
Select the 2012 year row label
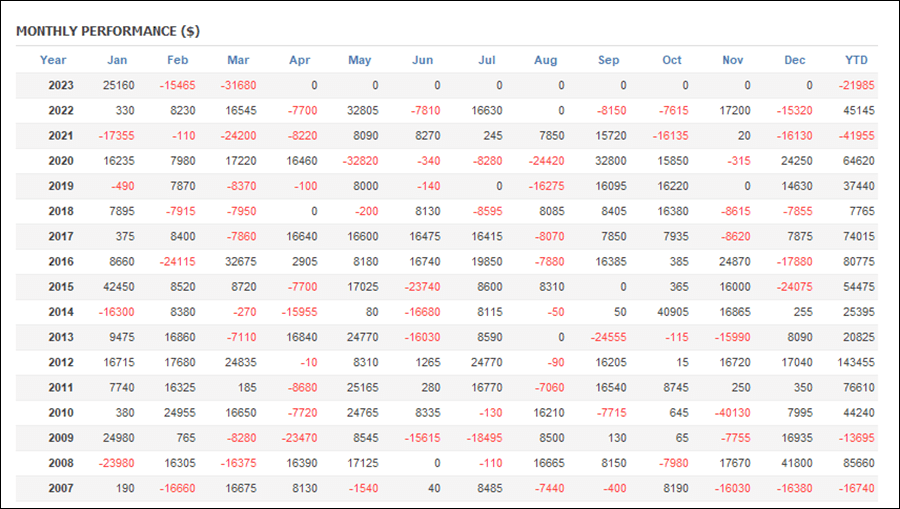coord(61,363)
